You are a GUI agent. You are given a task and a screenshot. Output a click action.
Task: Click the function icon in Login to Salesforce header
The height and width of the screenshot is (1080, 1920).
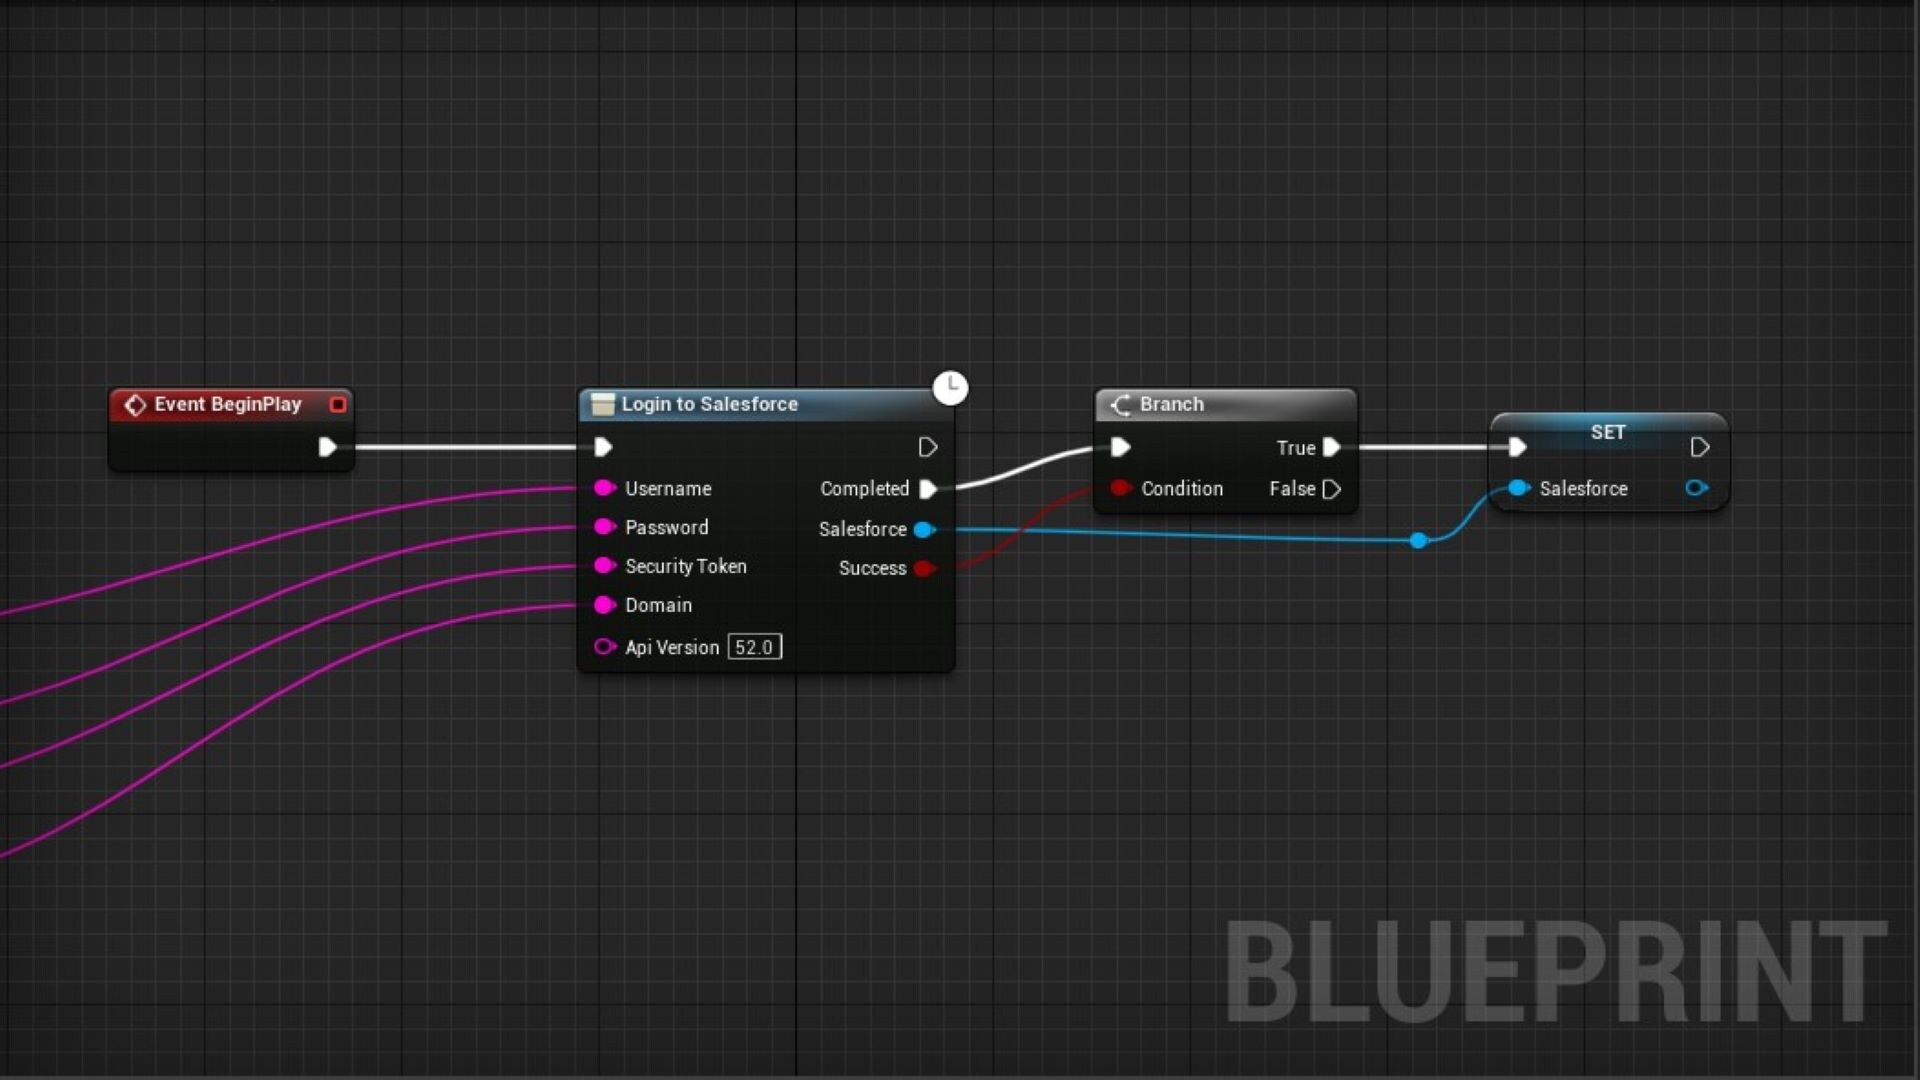602,404
